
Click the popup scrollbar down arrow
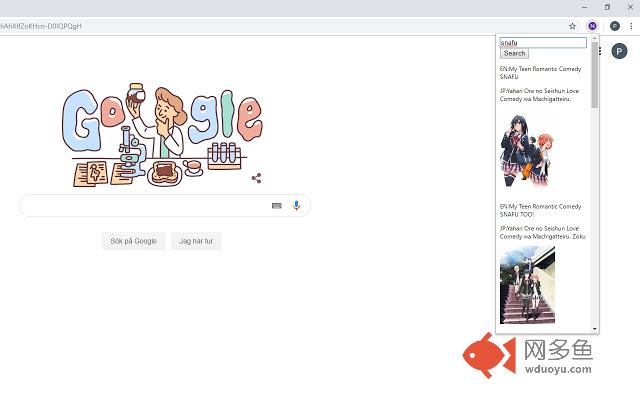click(595, 328)
